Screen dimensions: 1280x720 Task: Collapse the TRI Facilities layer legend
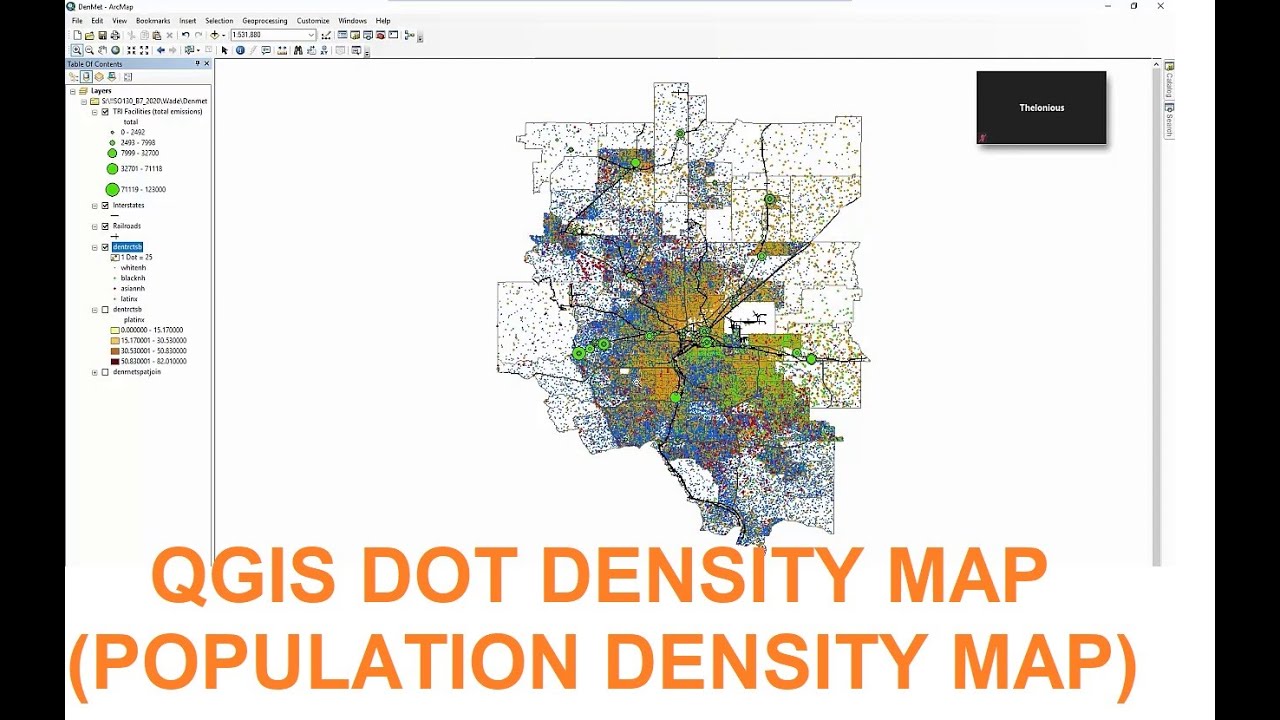(94, 112)
